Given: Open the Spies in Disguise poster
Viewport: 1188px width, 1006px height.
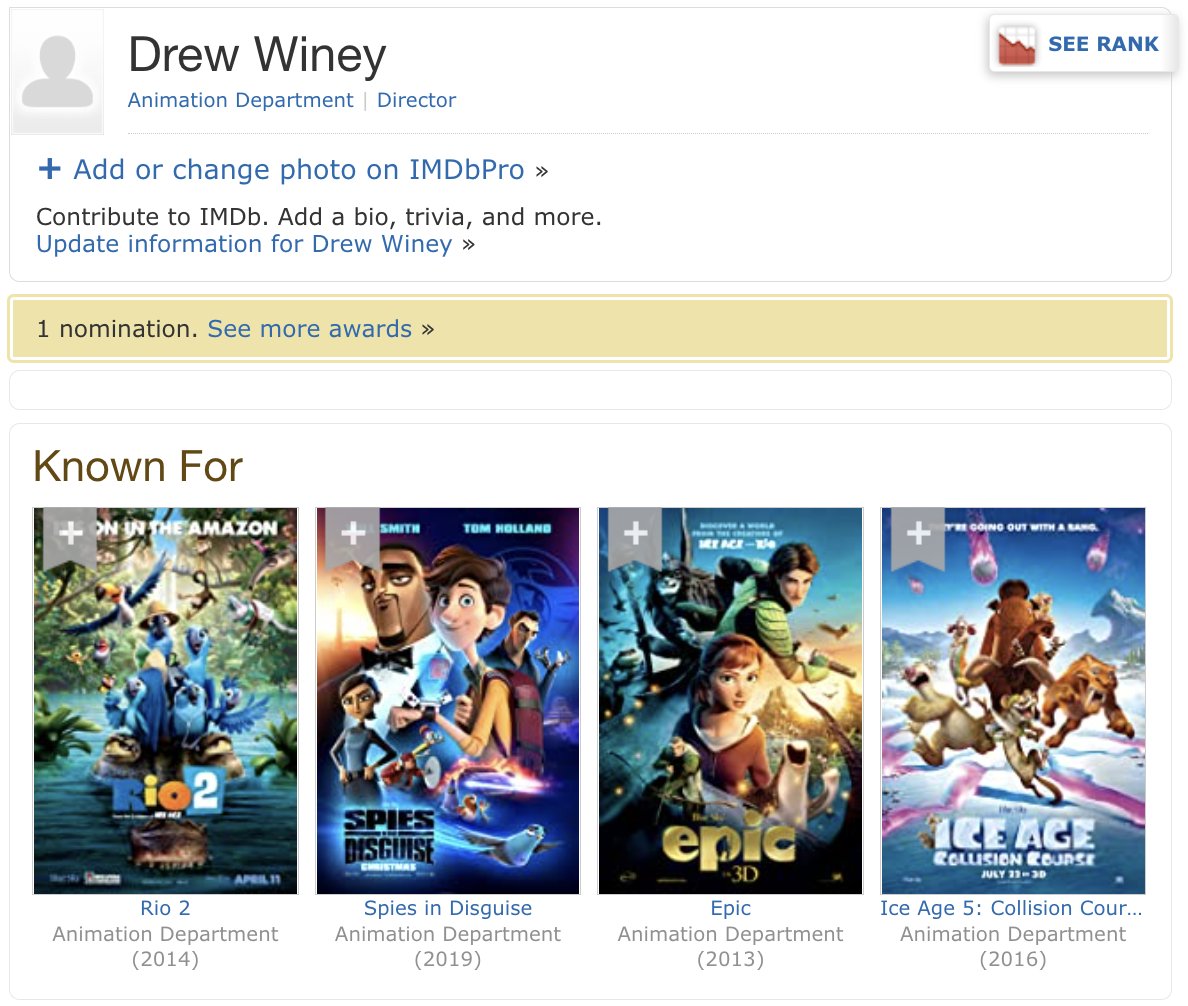Looking at the screenshot, I should (x=448, y=701).
